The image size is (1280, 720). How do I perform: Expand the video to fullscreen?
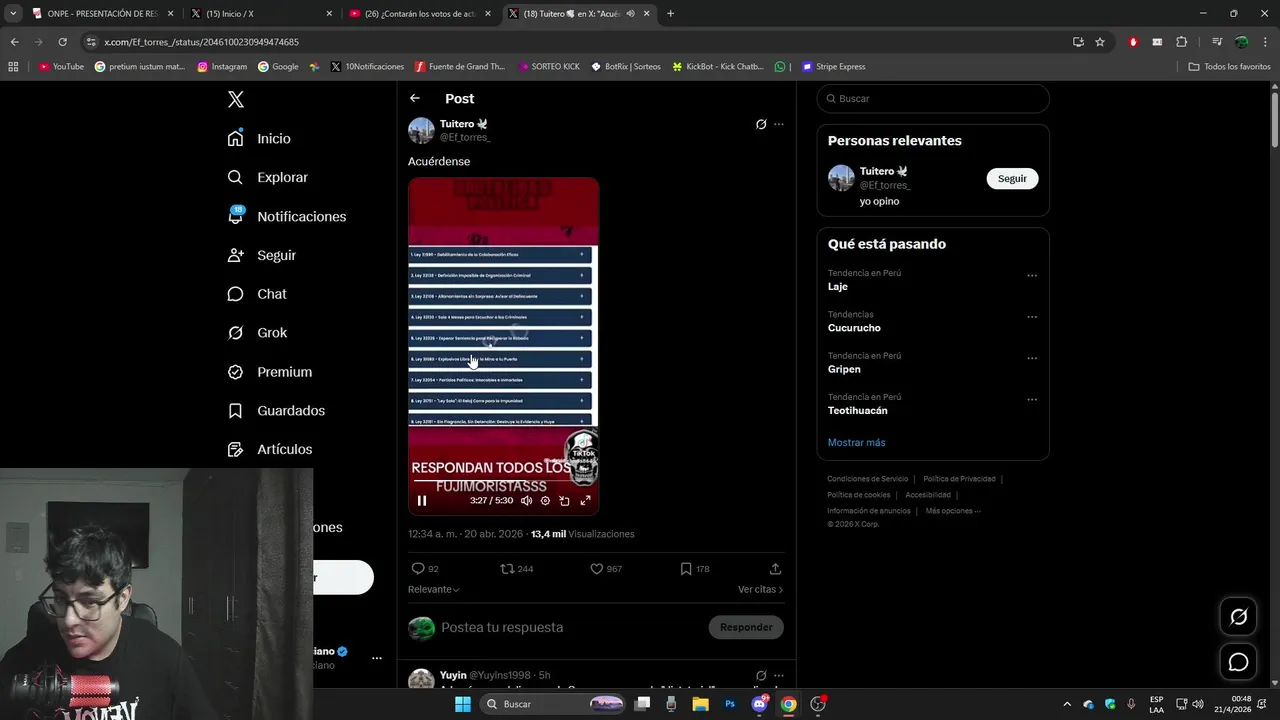tap(585, 501)
